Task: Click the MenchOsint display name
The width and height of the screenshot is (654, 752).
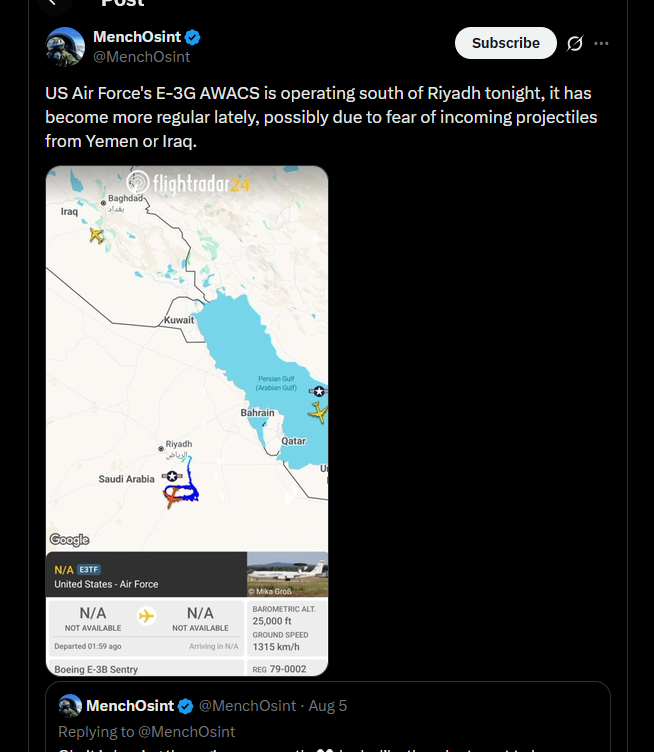Action: point(137,37)
